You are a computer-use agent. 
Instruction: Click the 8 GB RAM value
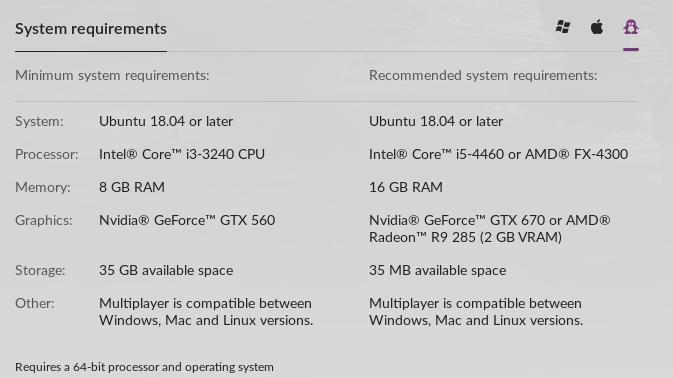pos(132,187)
